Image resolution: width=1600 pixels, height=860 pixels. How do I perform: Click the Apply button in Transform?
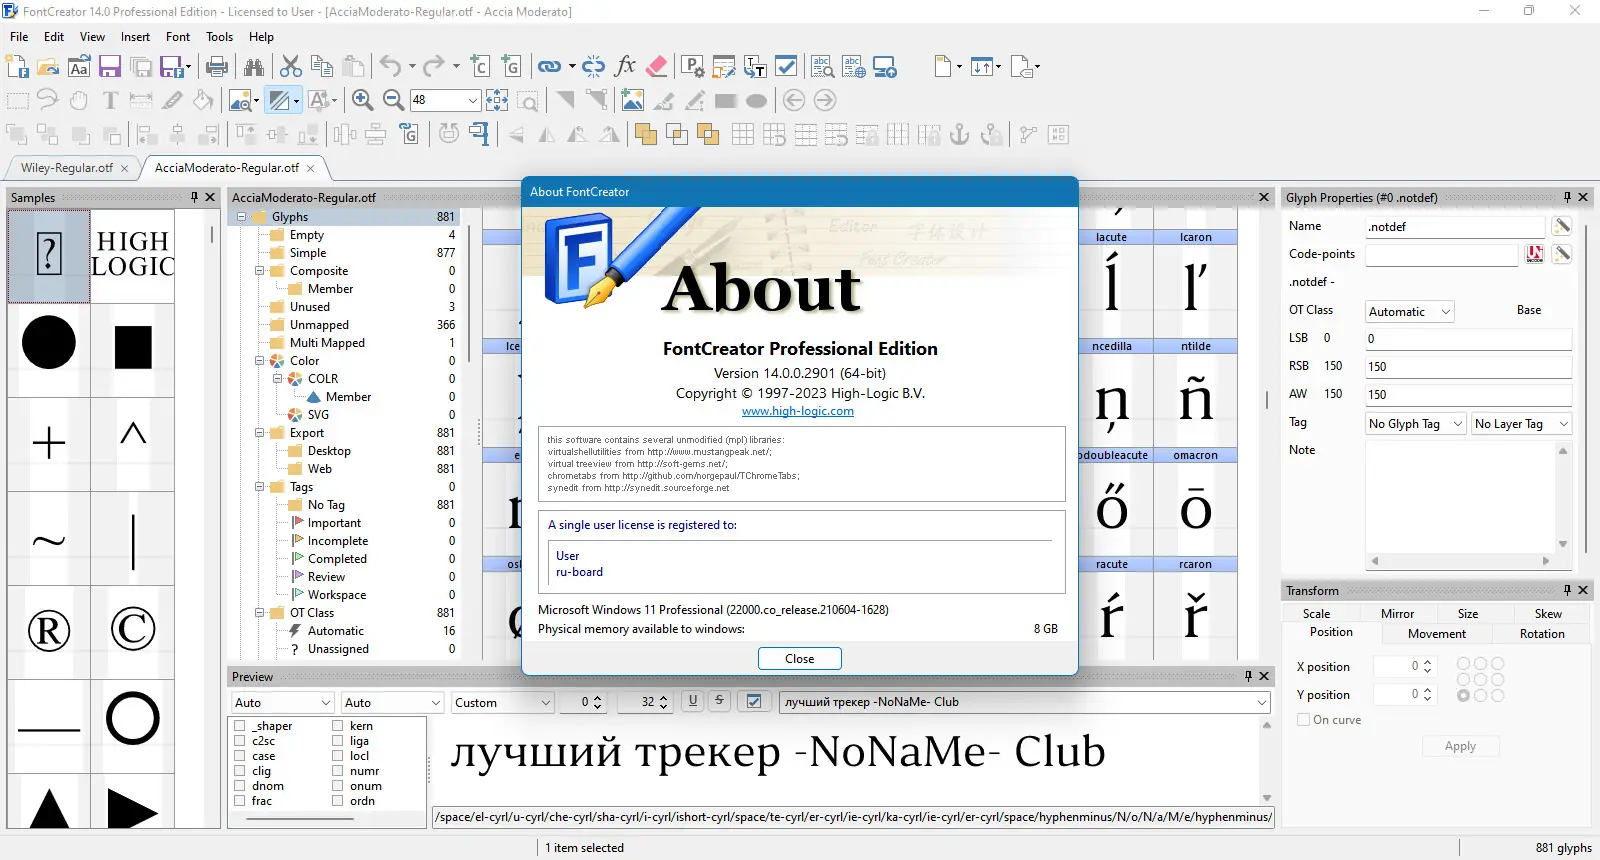[x=1460, y=746]
